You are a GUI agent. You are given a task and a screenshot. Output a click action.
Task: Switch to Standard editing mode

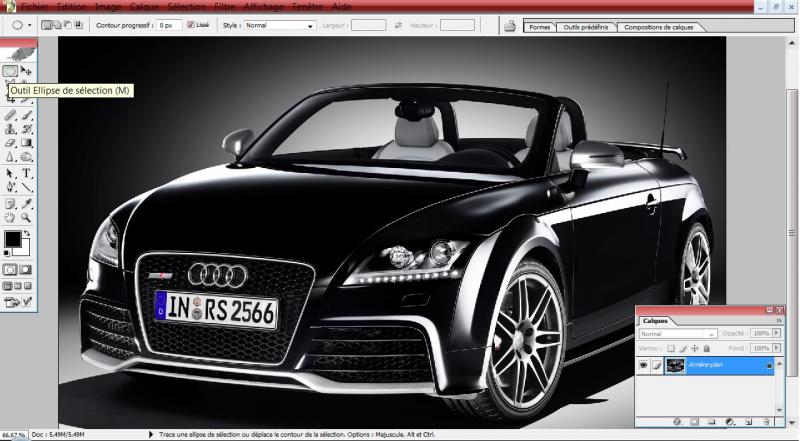point(10,270)
